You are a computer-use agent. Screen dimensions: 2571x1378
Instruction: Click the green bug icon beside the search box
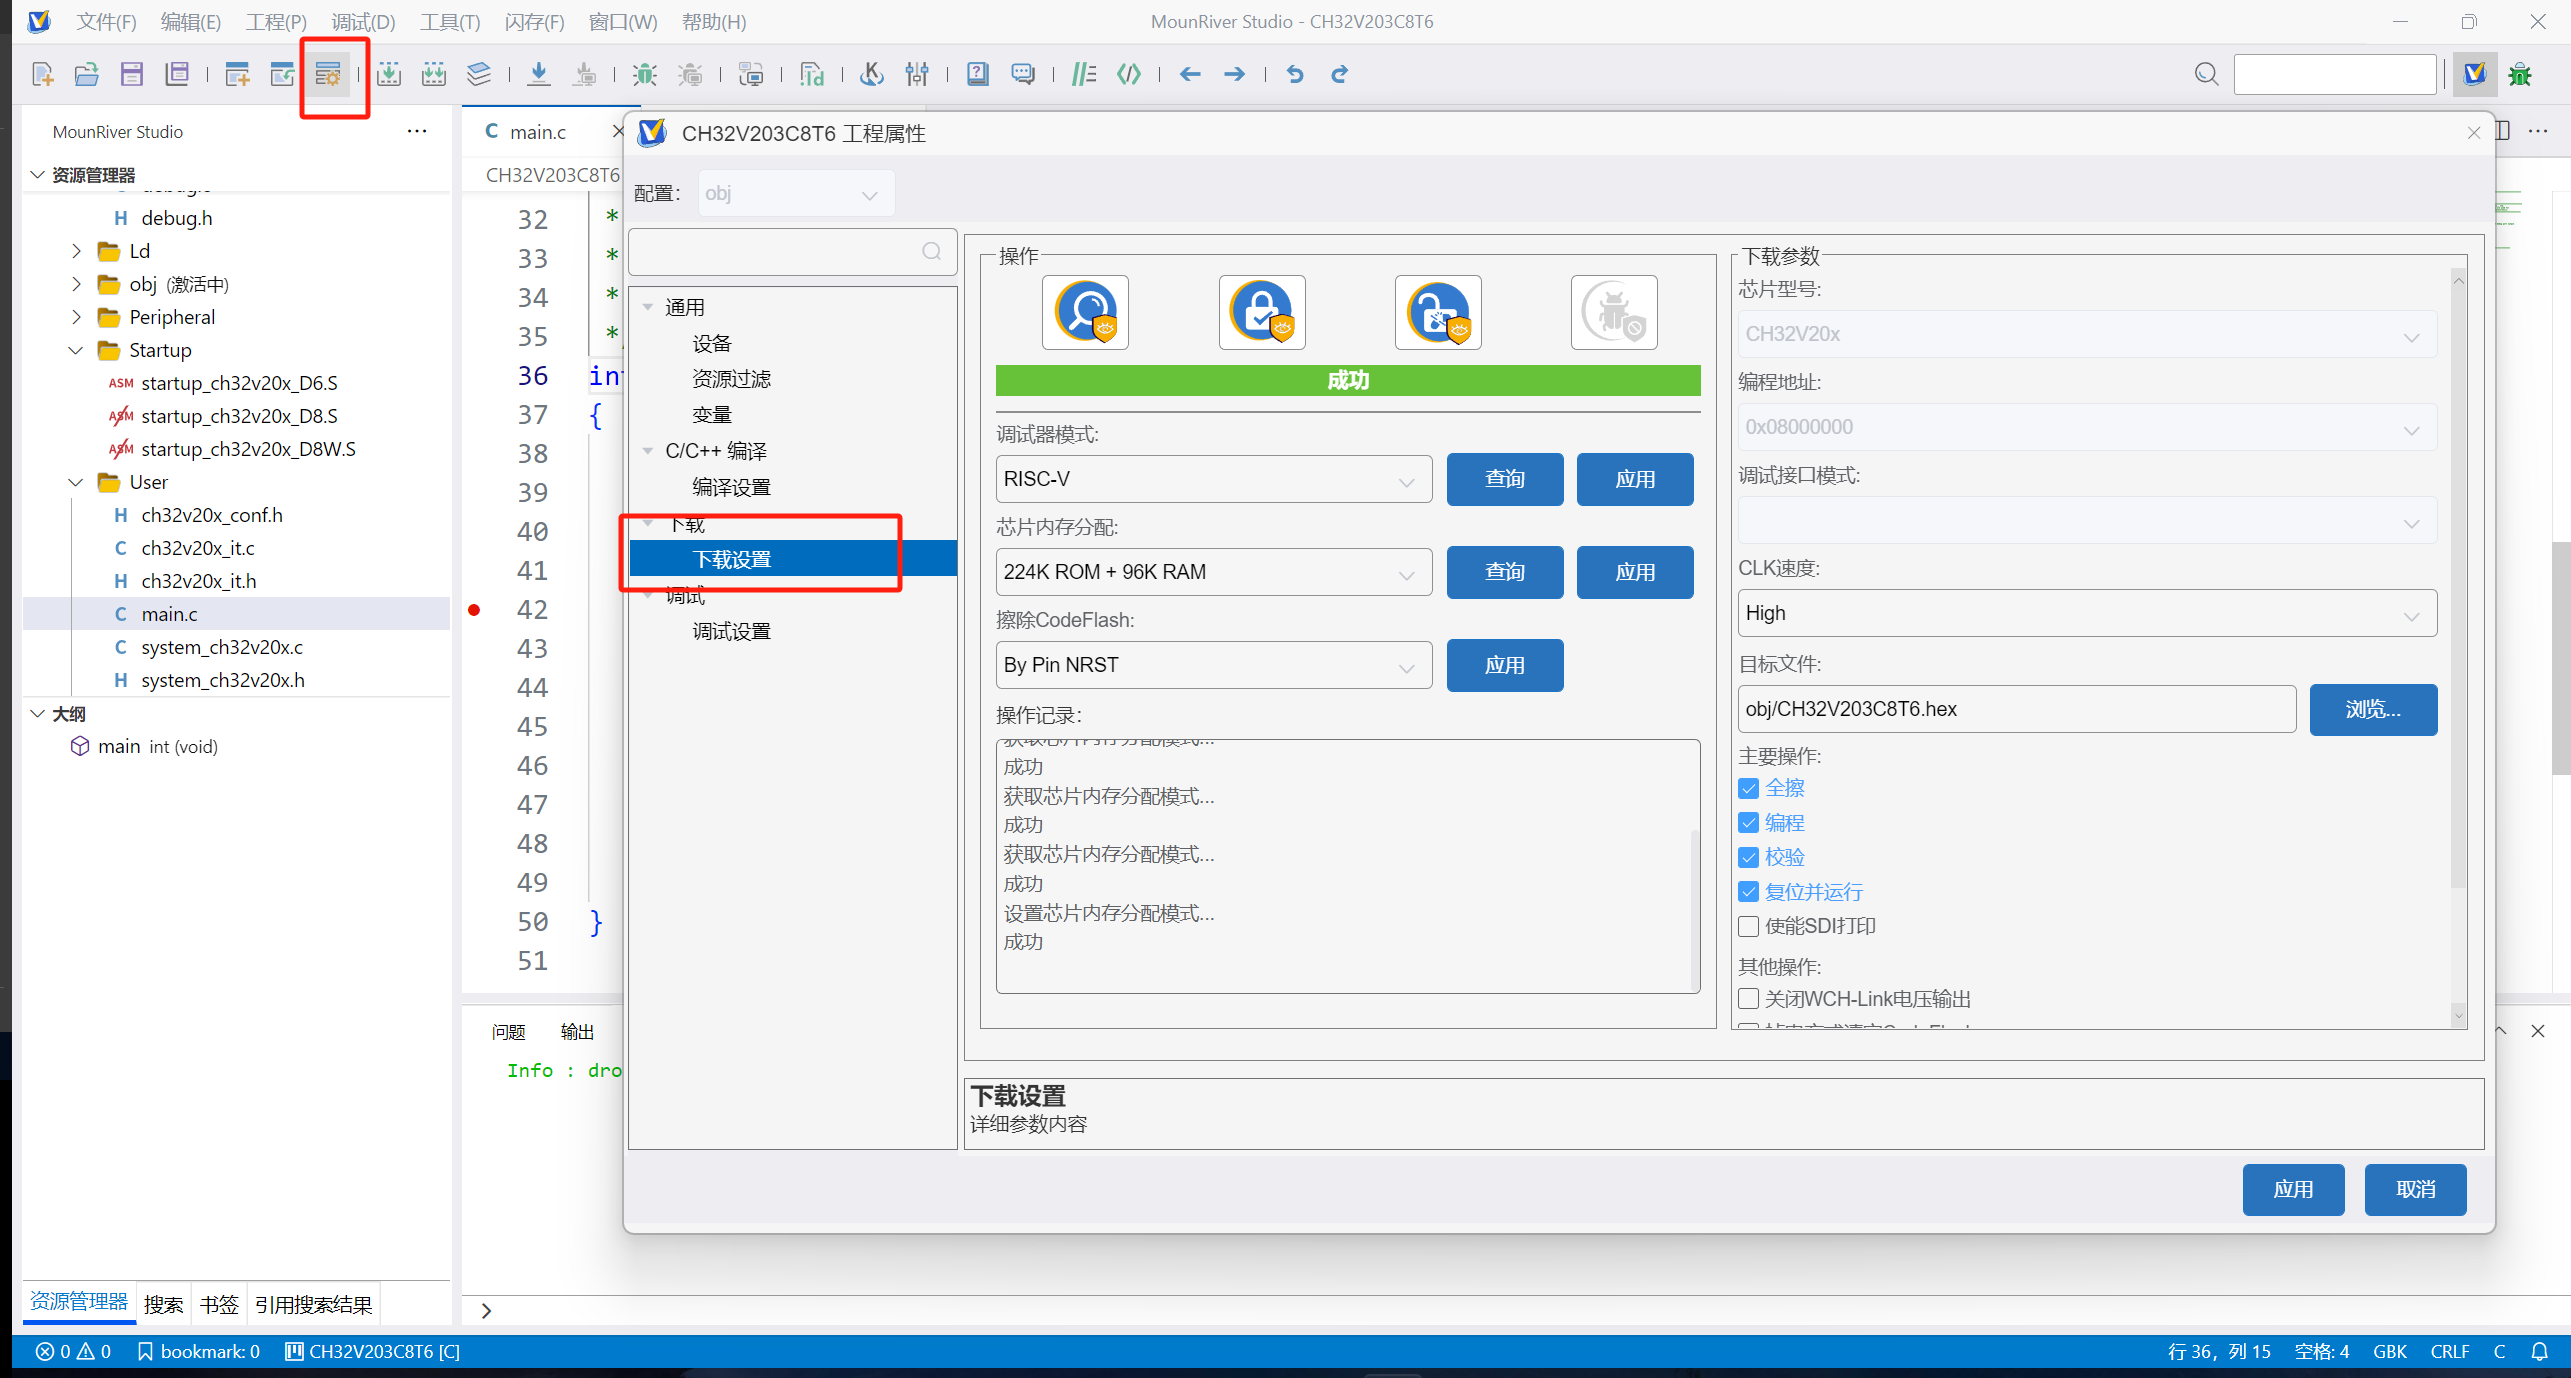[2520, 74]
